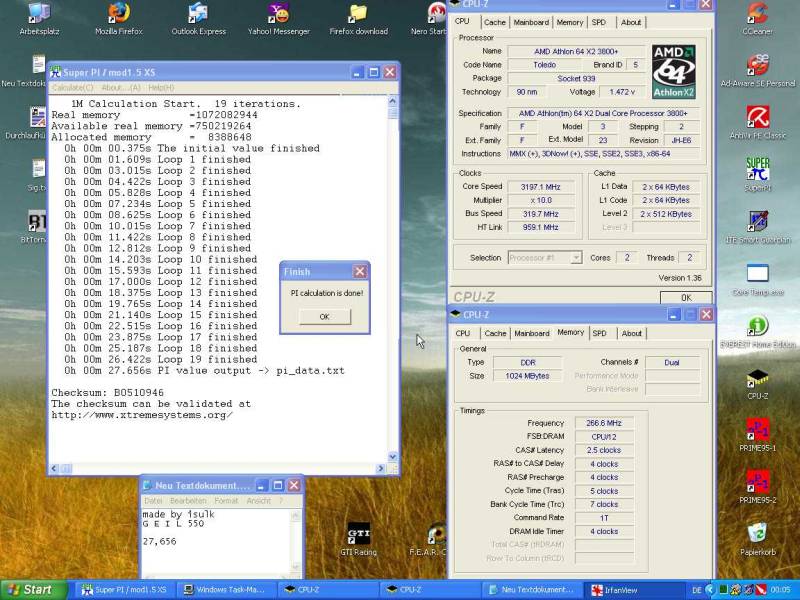Open the Core Temp.exe desktop icon
This screenshot has height=600, width=800.
point(758,280)
